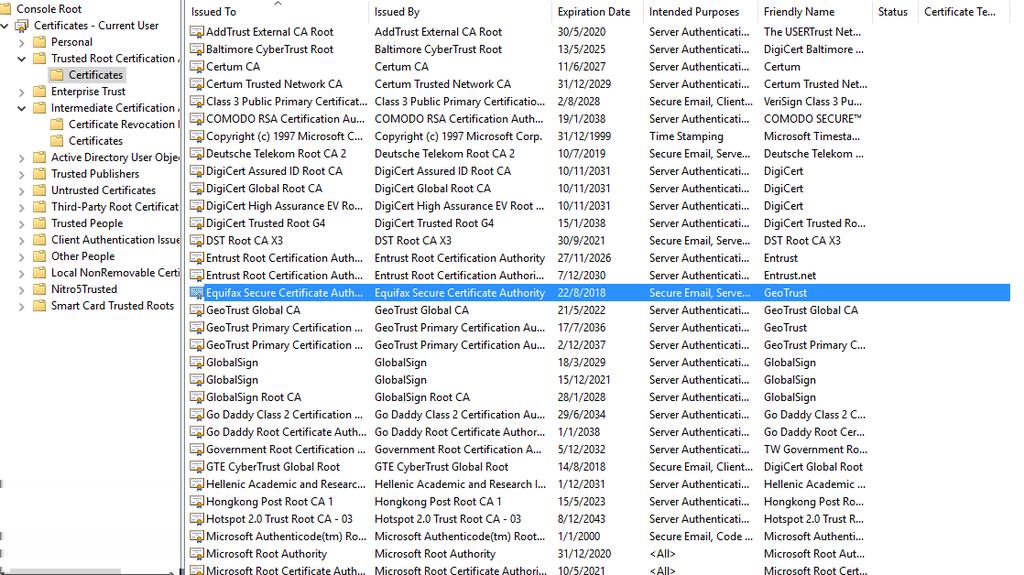Image resolution: width=1024 pixels, height=575 pixels.
Task: Expand the Local NonRemovable Certificates node
Action: tap(22, 273)
